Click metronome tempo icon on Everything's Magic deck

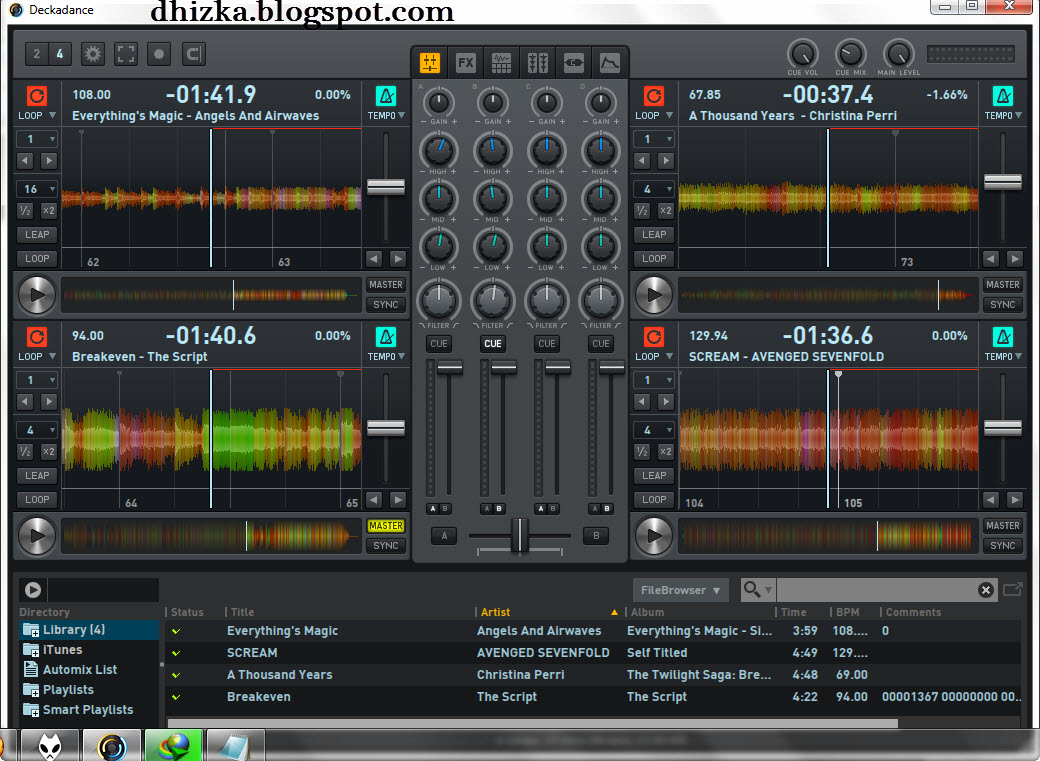386,96
